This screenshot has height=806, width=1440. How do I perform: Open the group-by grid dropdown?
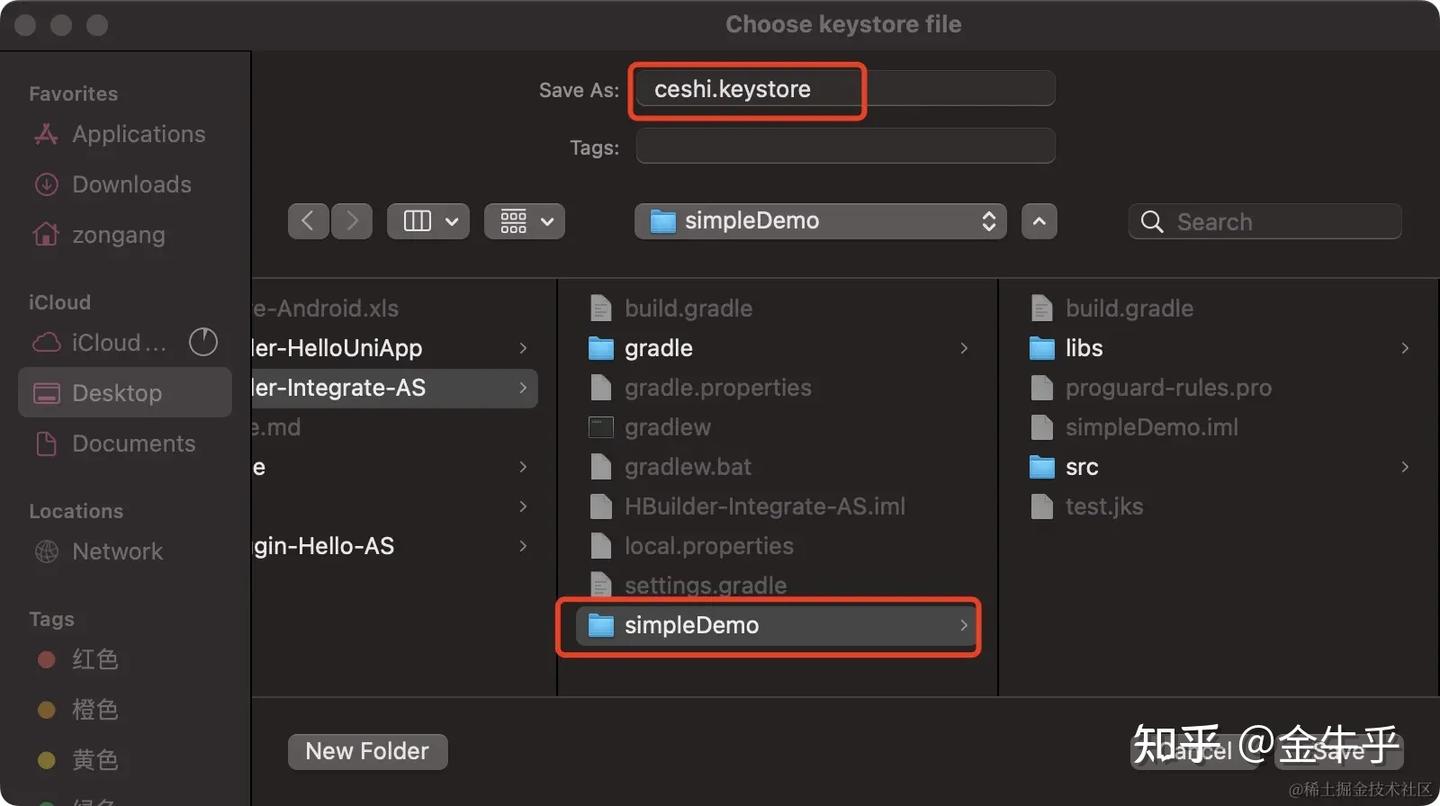pyautogui.click(x=524, y=221)
